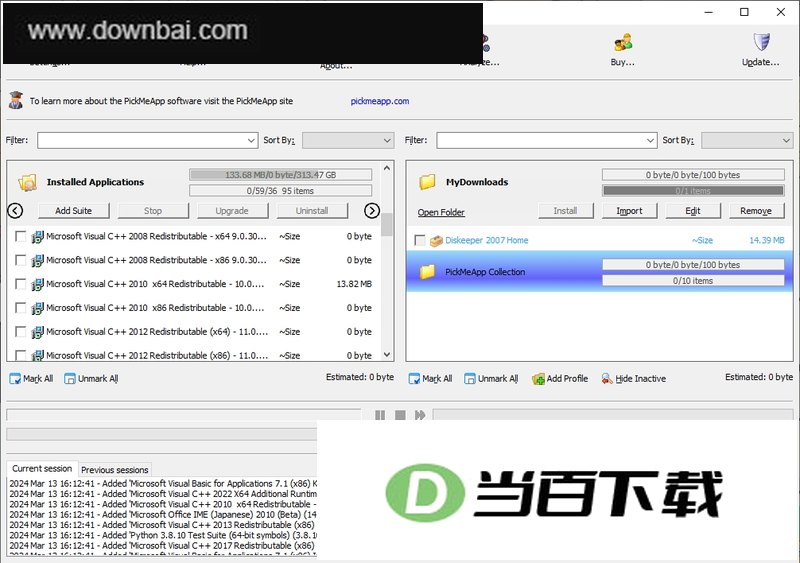
Task: Click Add Profile icon
Action: point(538,379)
